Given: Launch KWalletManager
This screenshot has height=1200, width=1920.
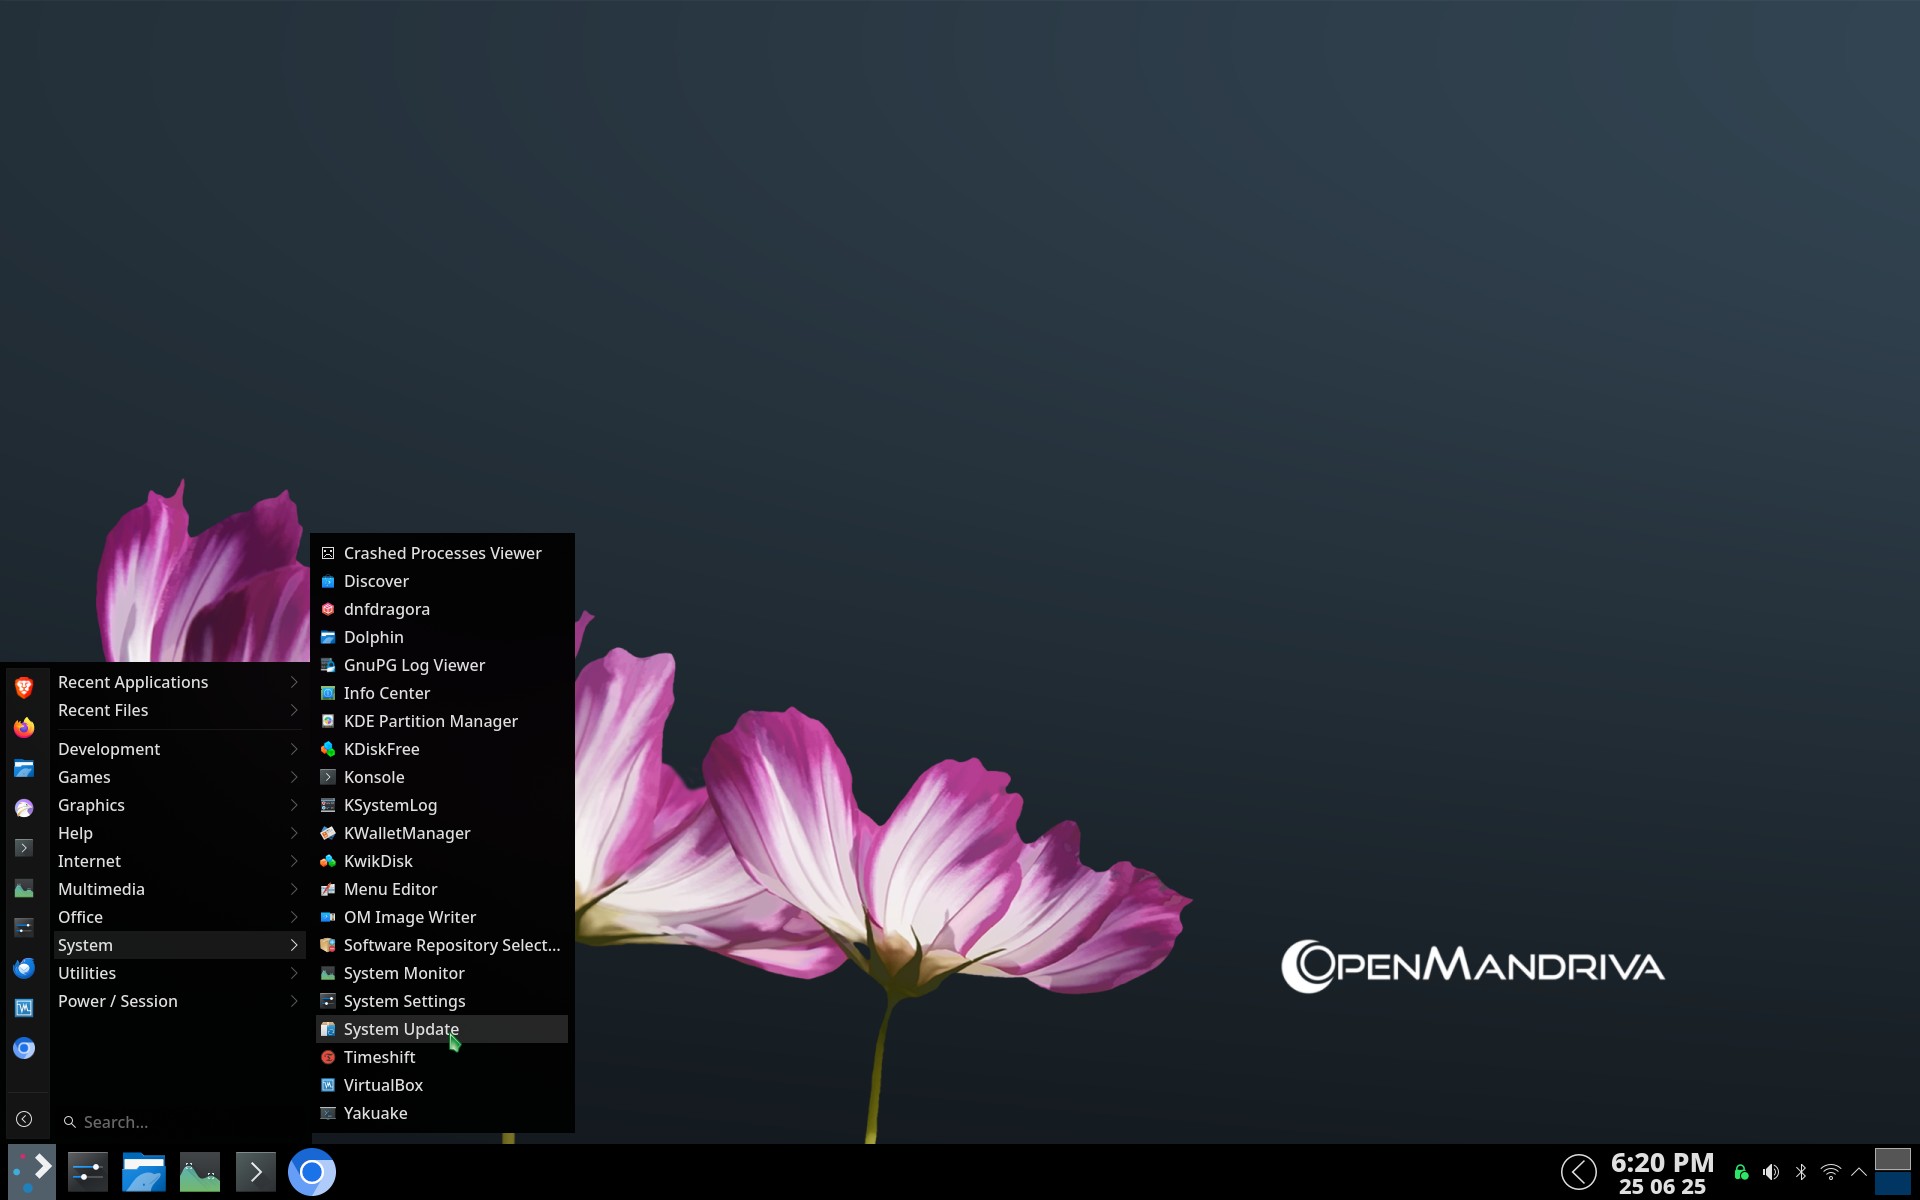Looking at the screenshot, I should point(442,833).
